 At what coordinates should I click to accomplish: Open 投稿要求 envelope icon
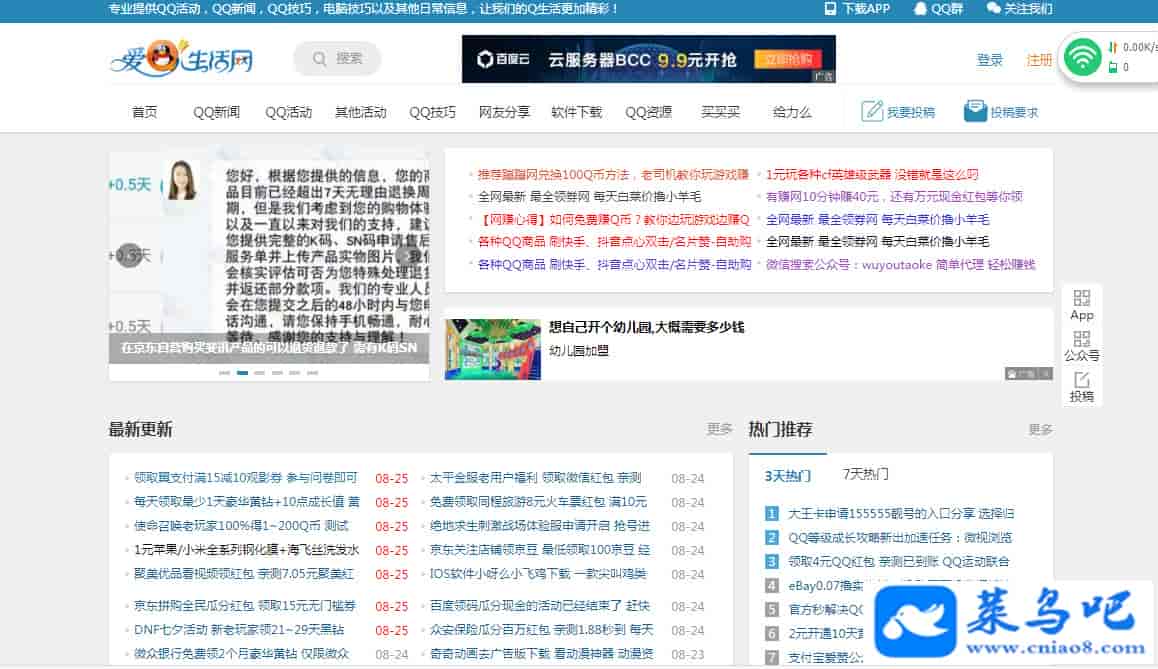click(x=975, y=111)
